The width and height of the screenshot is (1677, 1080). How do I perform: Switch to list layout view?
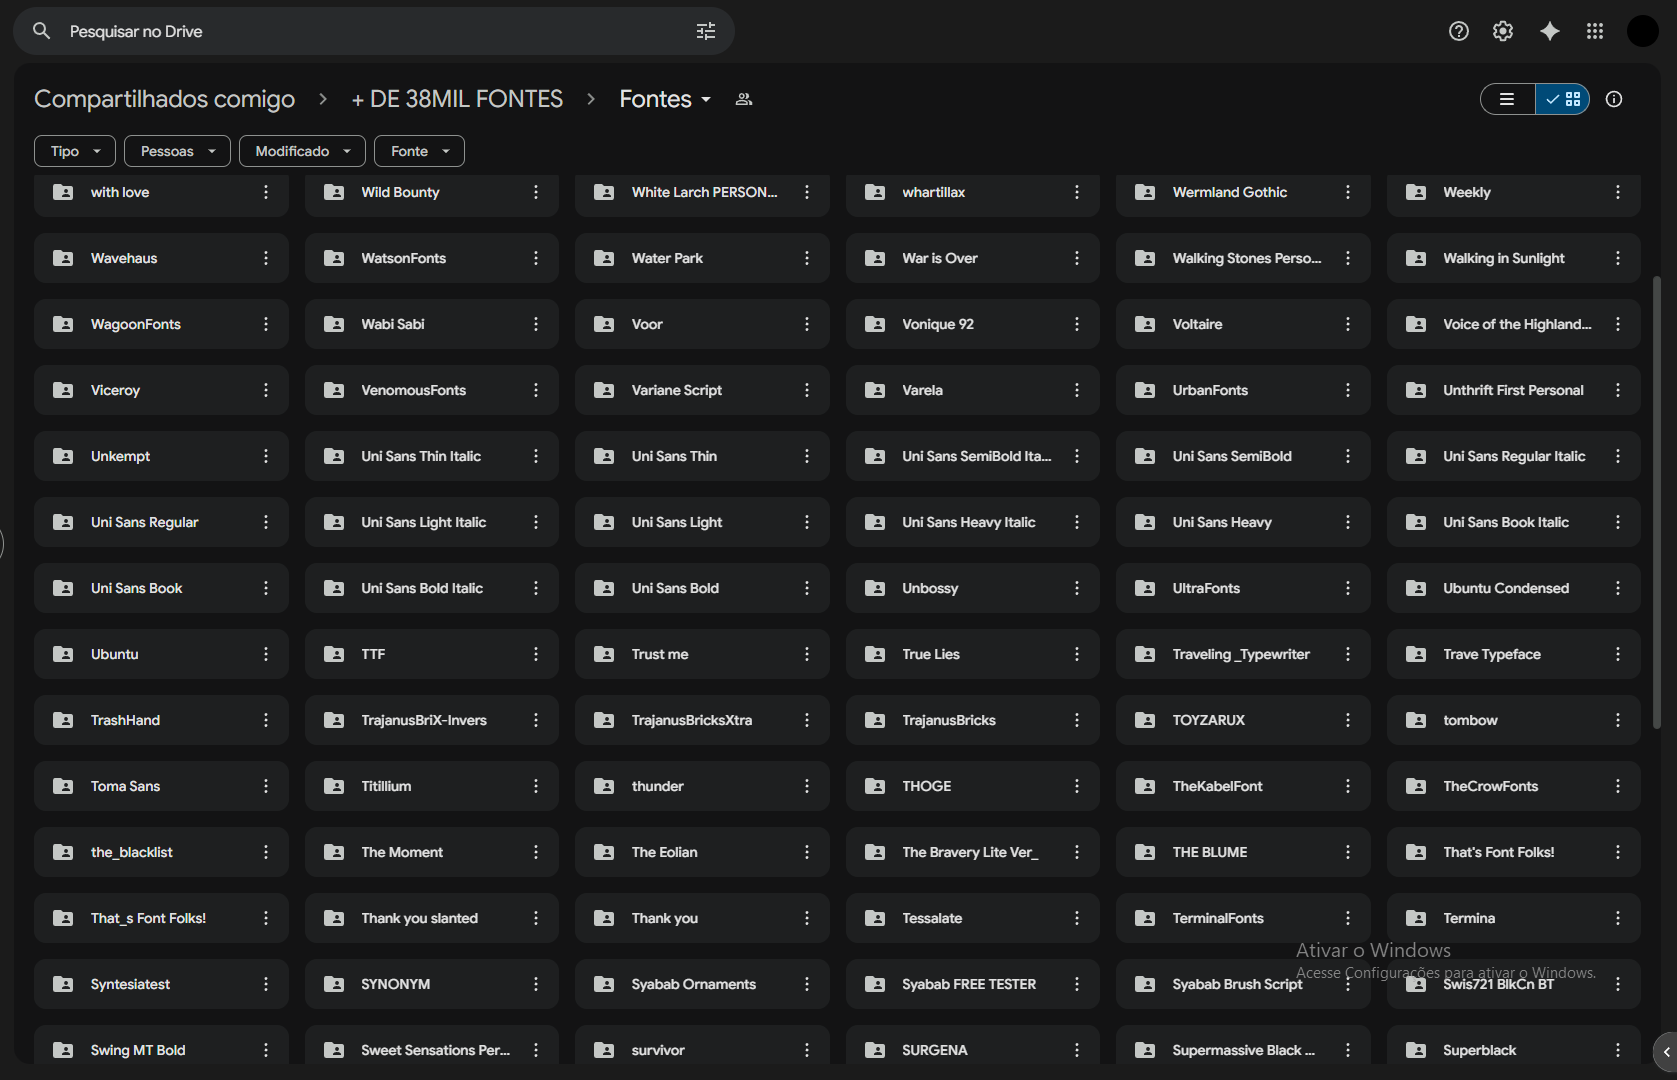click(1507, 99)
